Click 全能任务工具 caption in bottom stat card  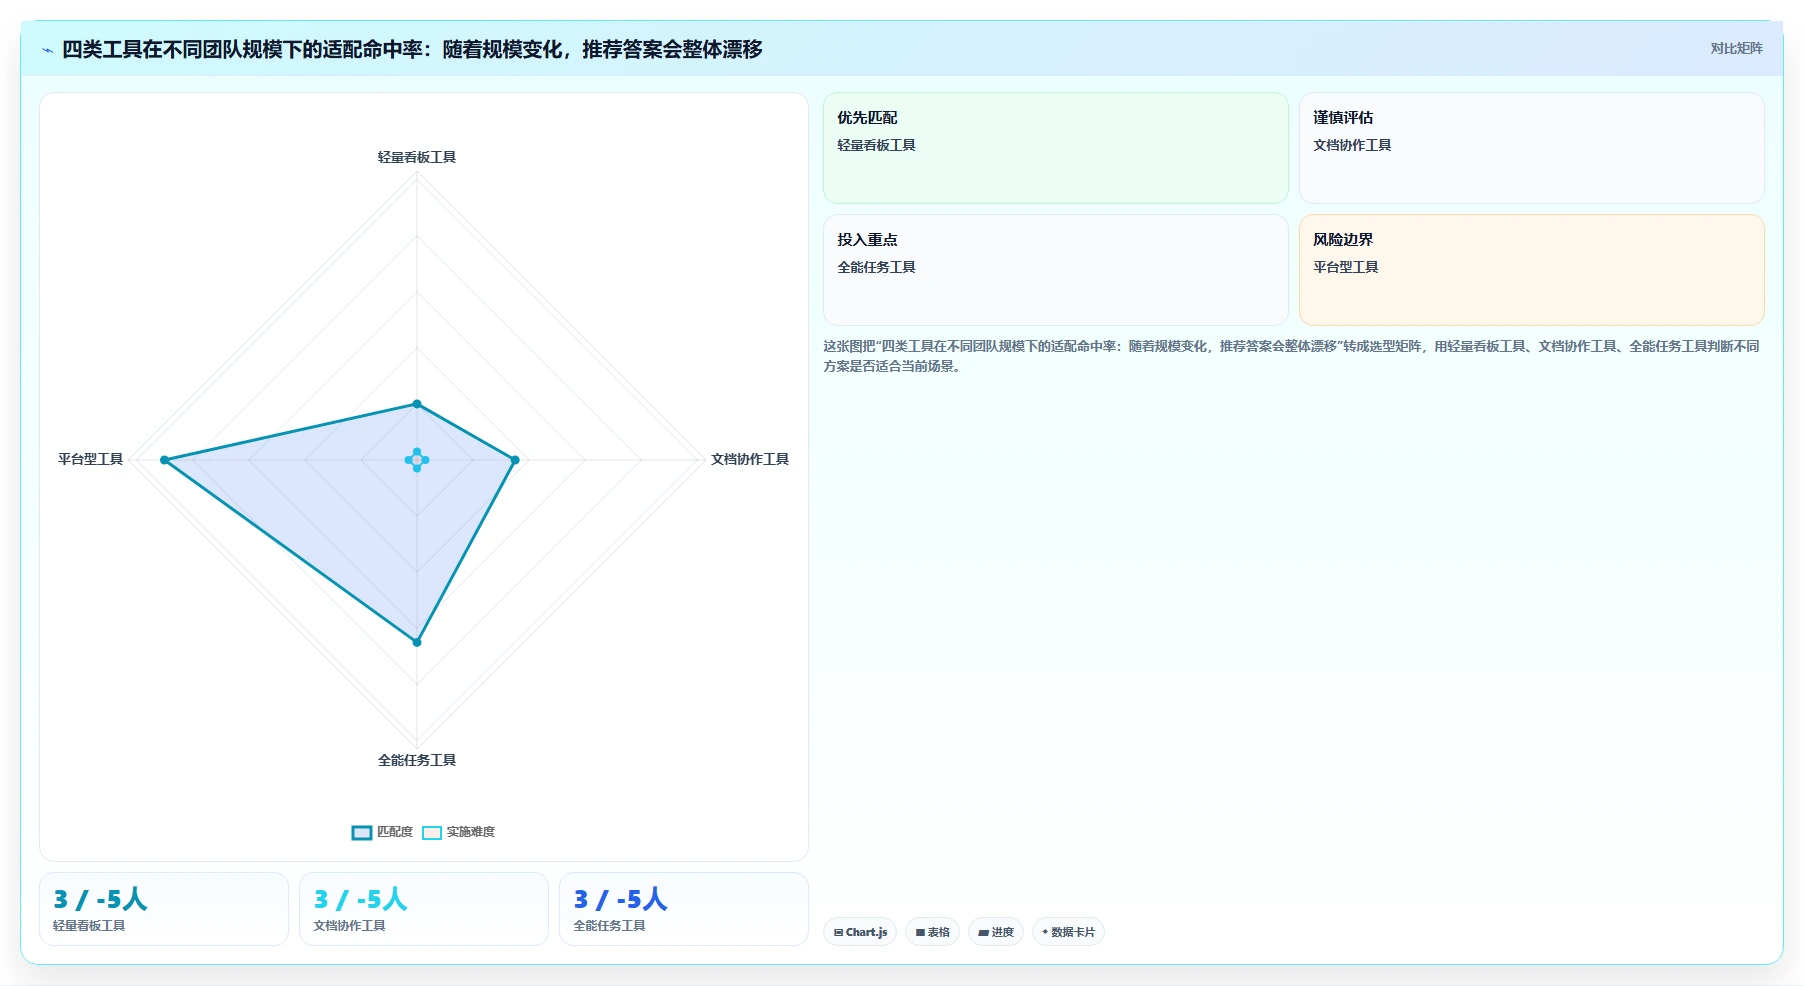[x=609, y=926]
